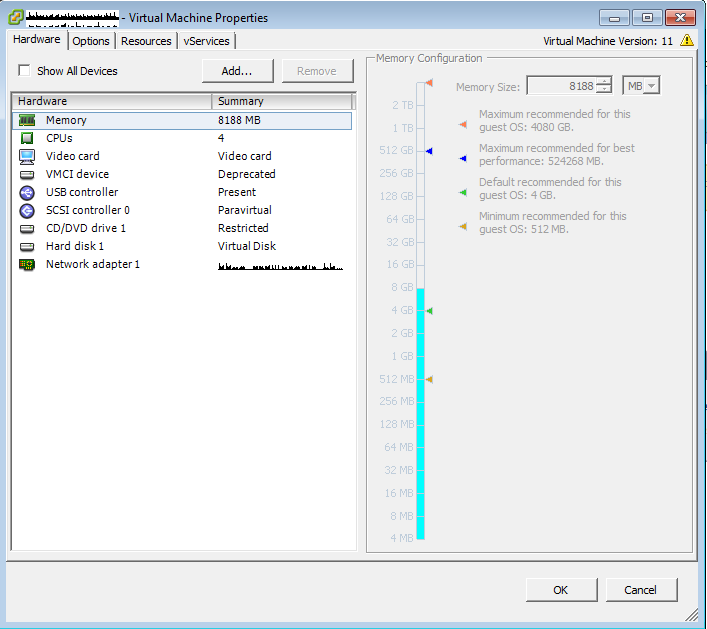Click the USB controller icon
Screen dimensions: 707x629
27,192
